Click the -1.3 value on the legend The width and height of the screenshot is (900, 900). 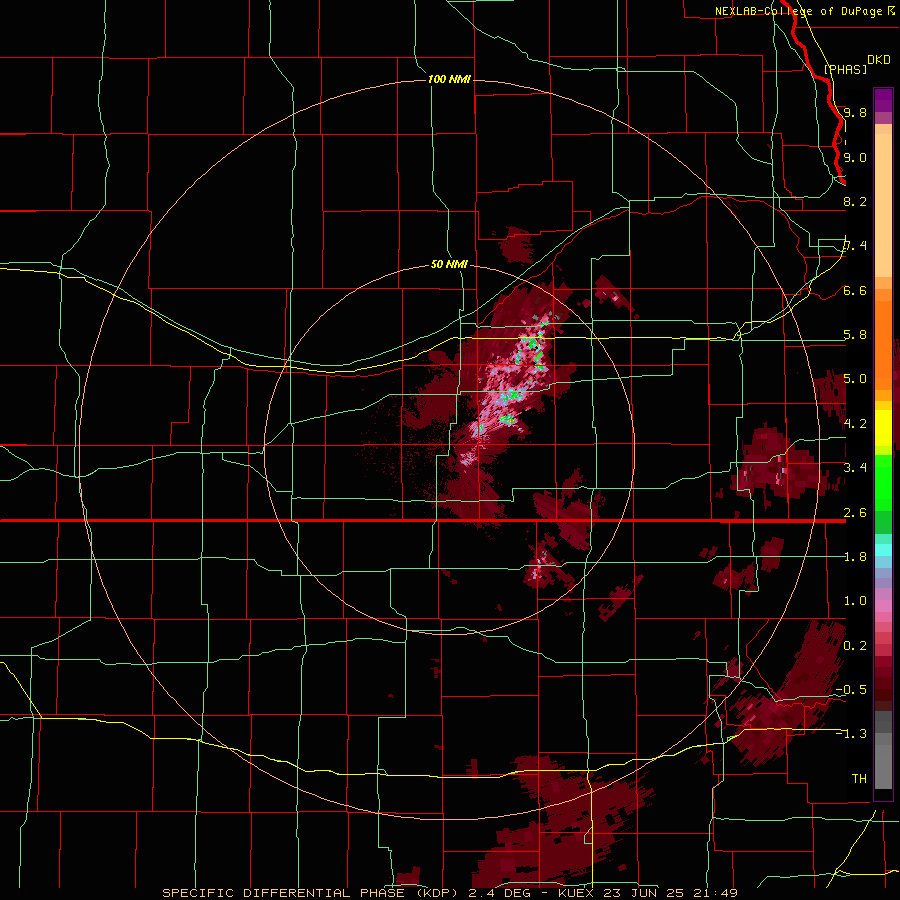pyautogui.click(x=851, y=734)
